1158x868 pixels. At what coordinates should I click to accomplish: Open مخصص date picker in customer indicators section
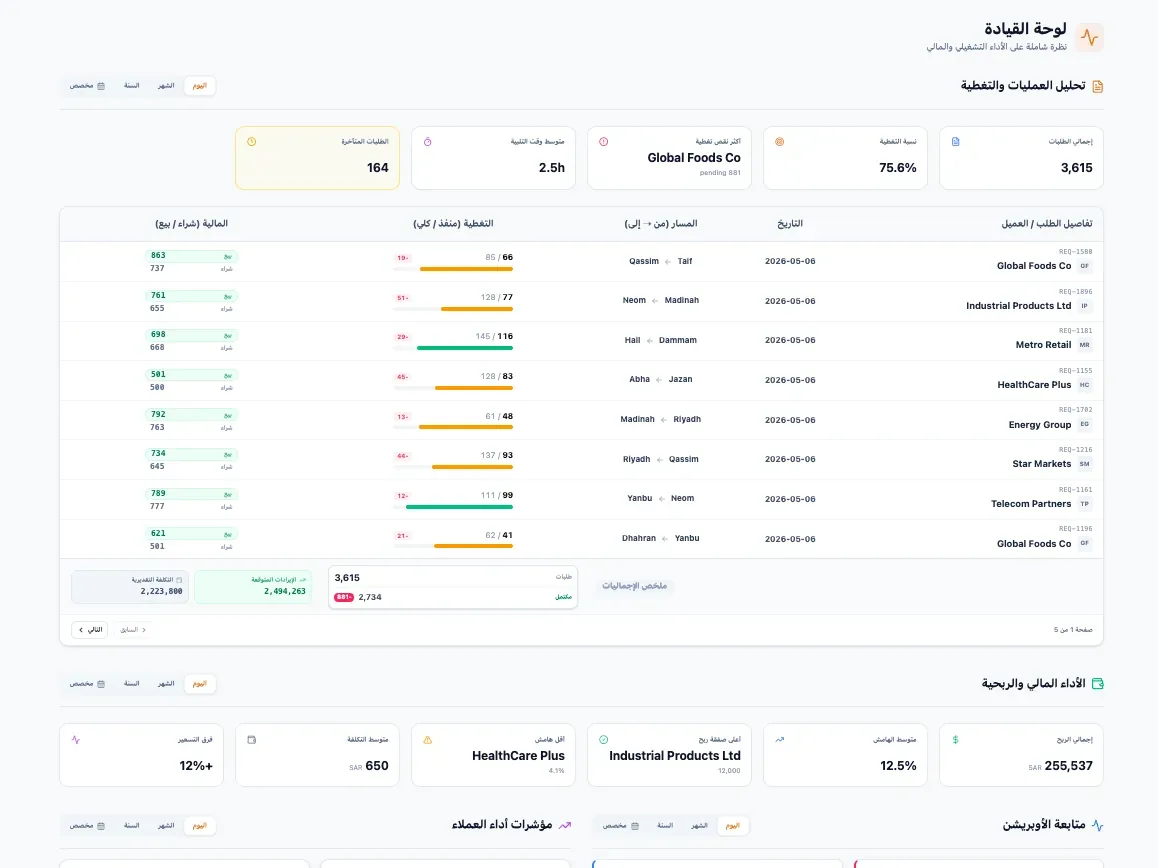[87, 826]
